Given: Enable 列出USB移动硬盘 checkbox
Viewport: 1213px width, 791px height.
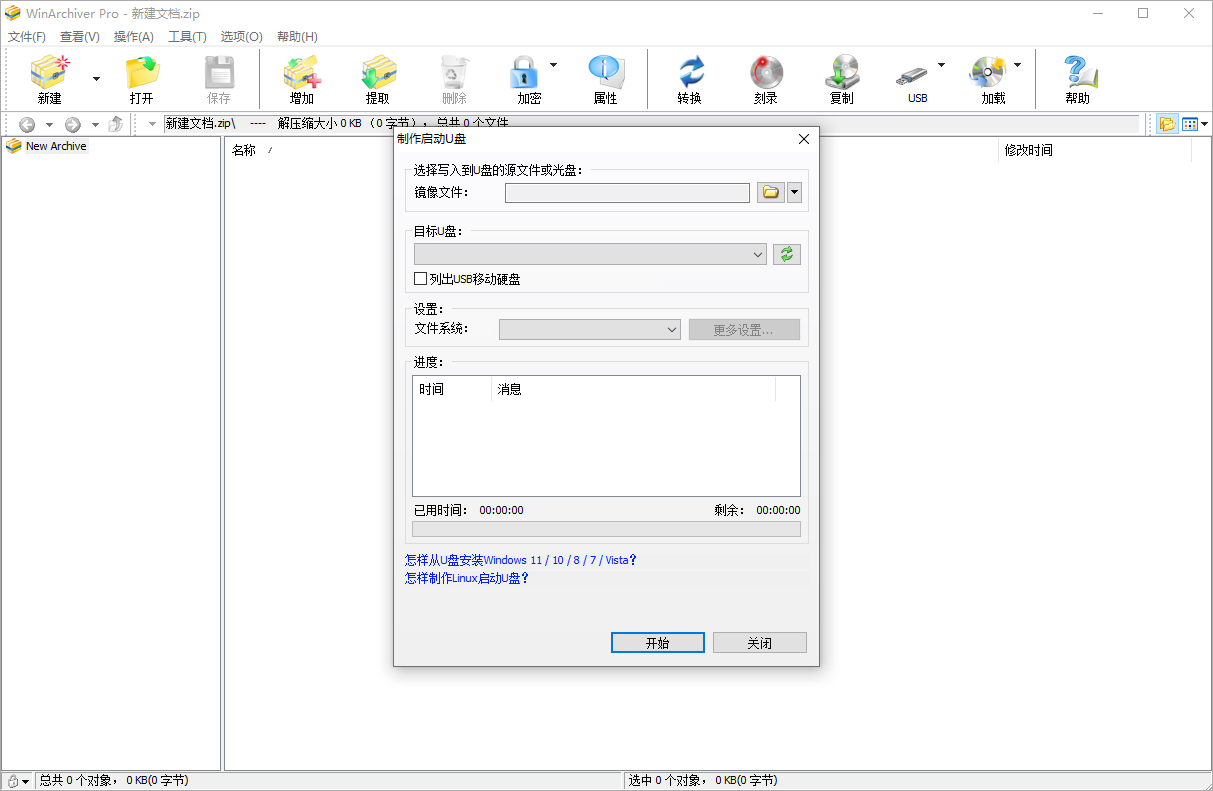Looking at the screenshot, I should coord(421,278).
